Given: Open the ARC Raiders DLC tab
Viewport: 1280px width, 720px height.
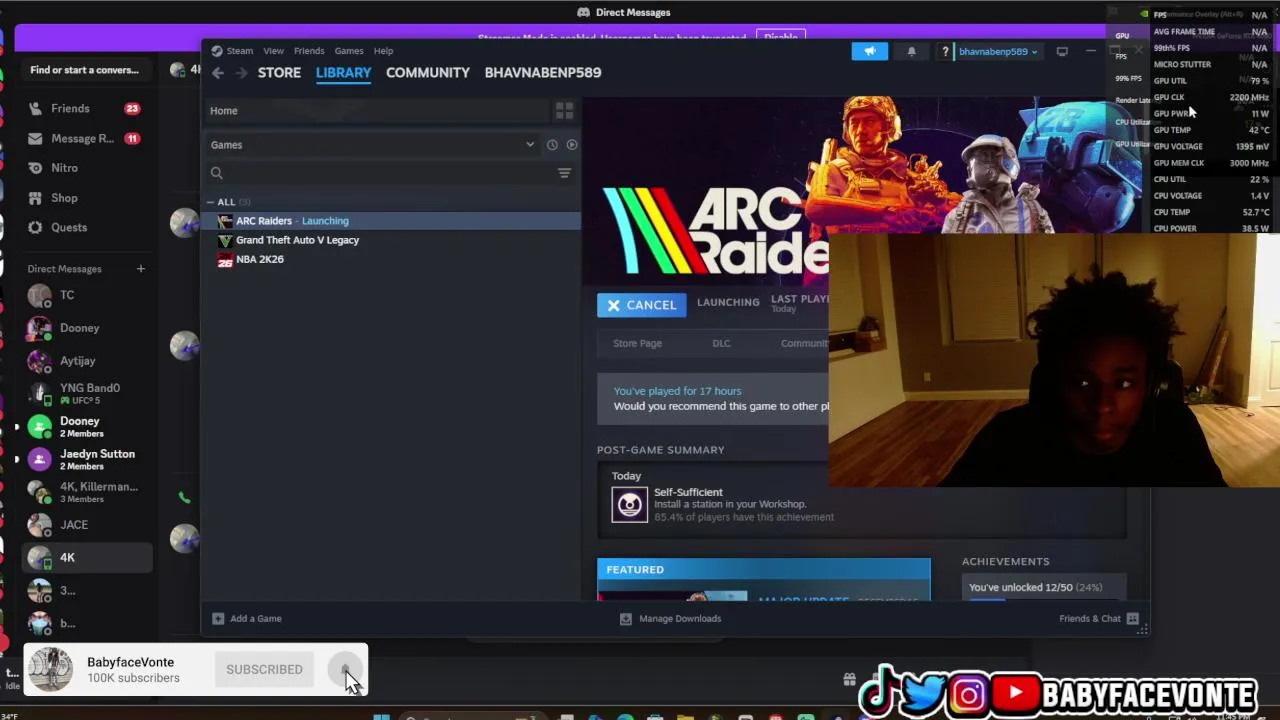Looking at the screenshot, I should tap(721, 343).
